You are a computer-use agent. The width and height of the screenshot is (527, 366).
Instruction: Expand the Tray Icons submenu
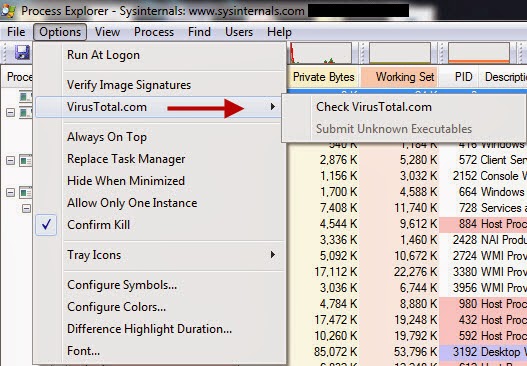tap(159, 255)
